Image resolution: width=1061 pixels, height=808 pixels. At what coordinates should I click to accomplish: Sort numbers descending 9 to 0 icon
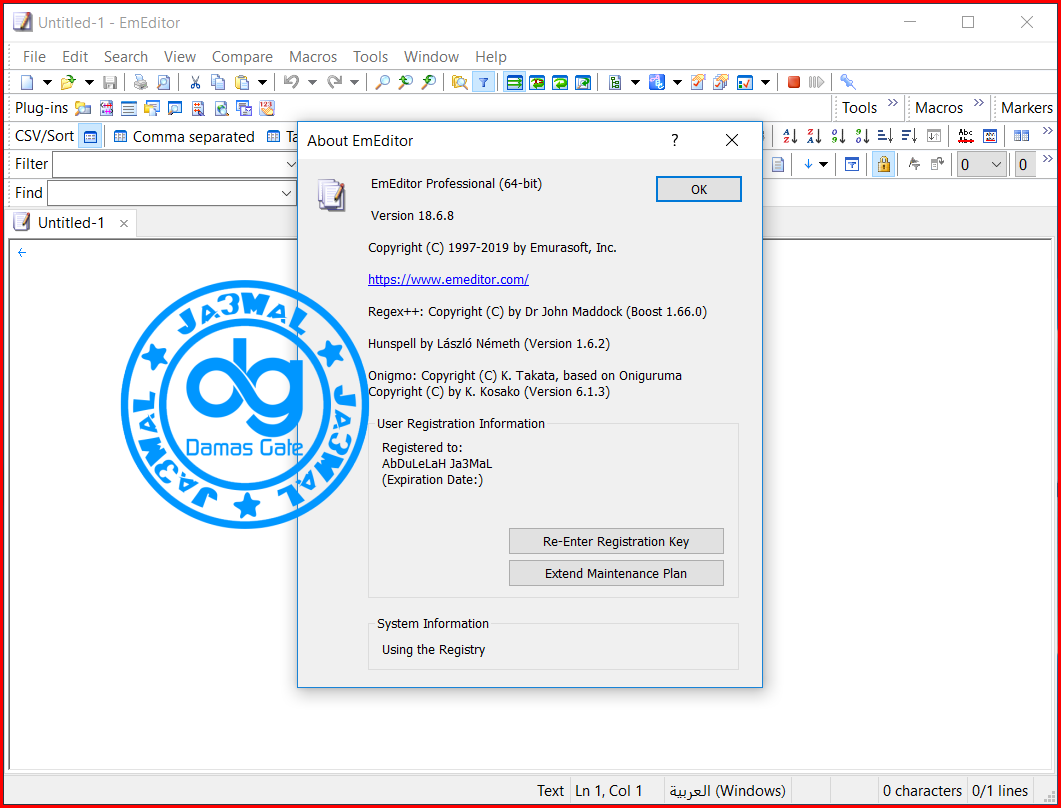(862, 136)
